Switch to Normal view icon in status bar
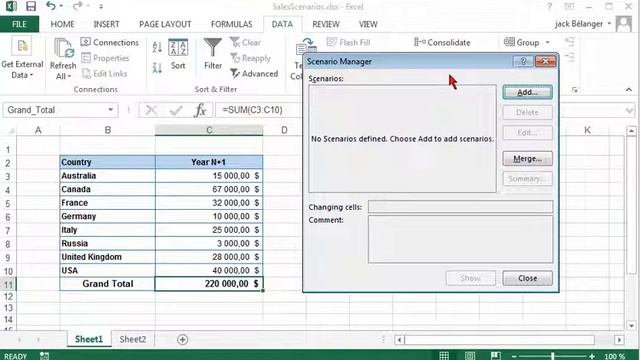 (x=444, y=356)
